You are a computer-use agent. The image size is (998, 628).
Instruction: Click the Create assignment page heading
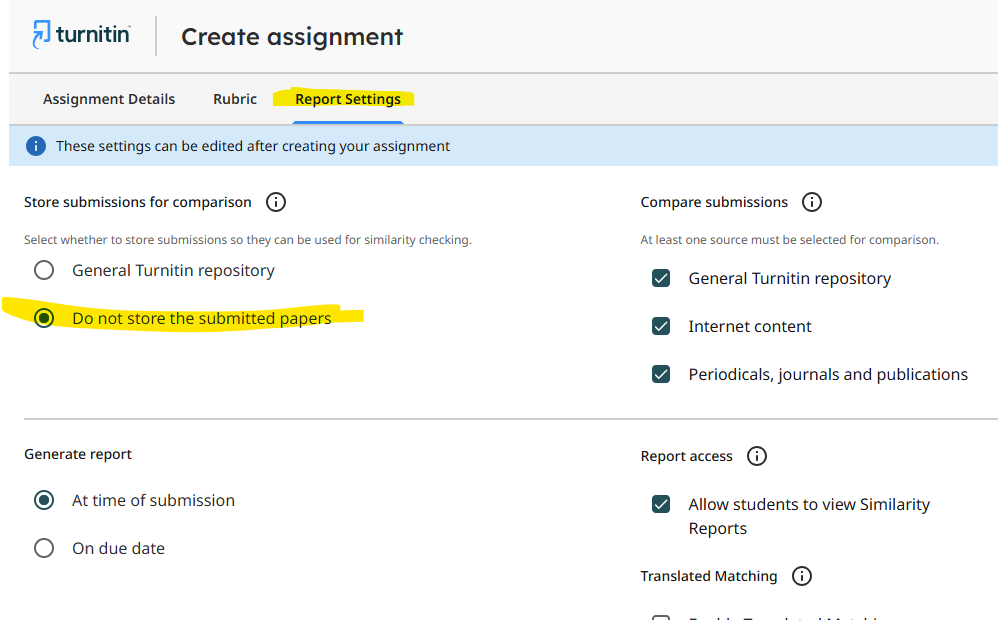pyautogui.click(x=292, y=37)
